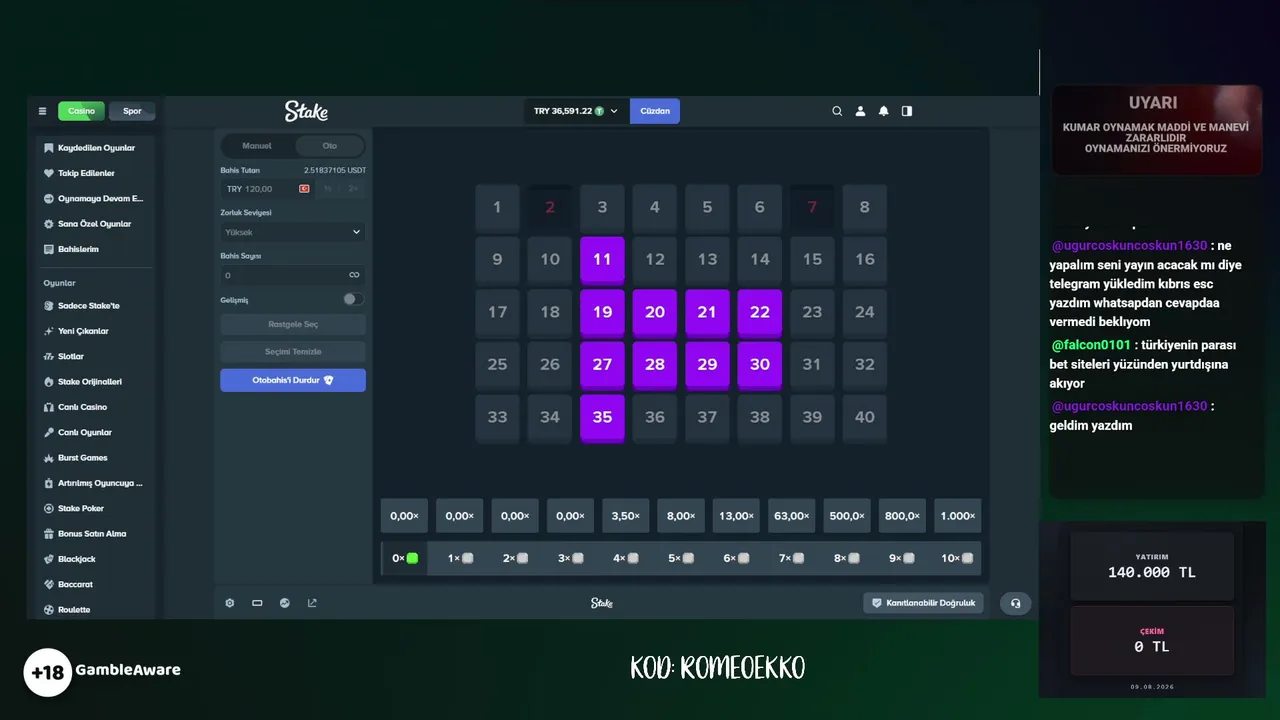Open live support headset button

1016,603
